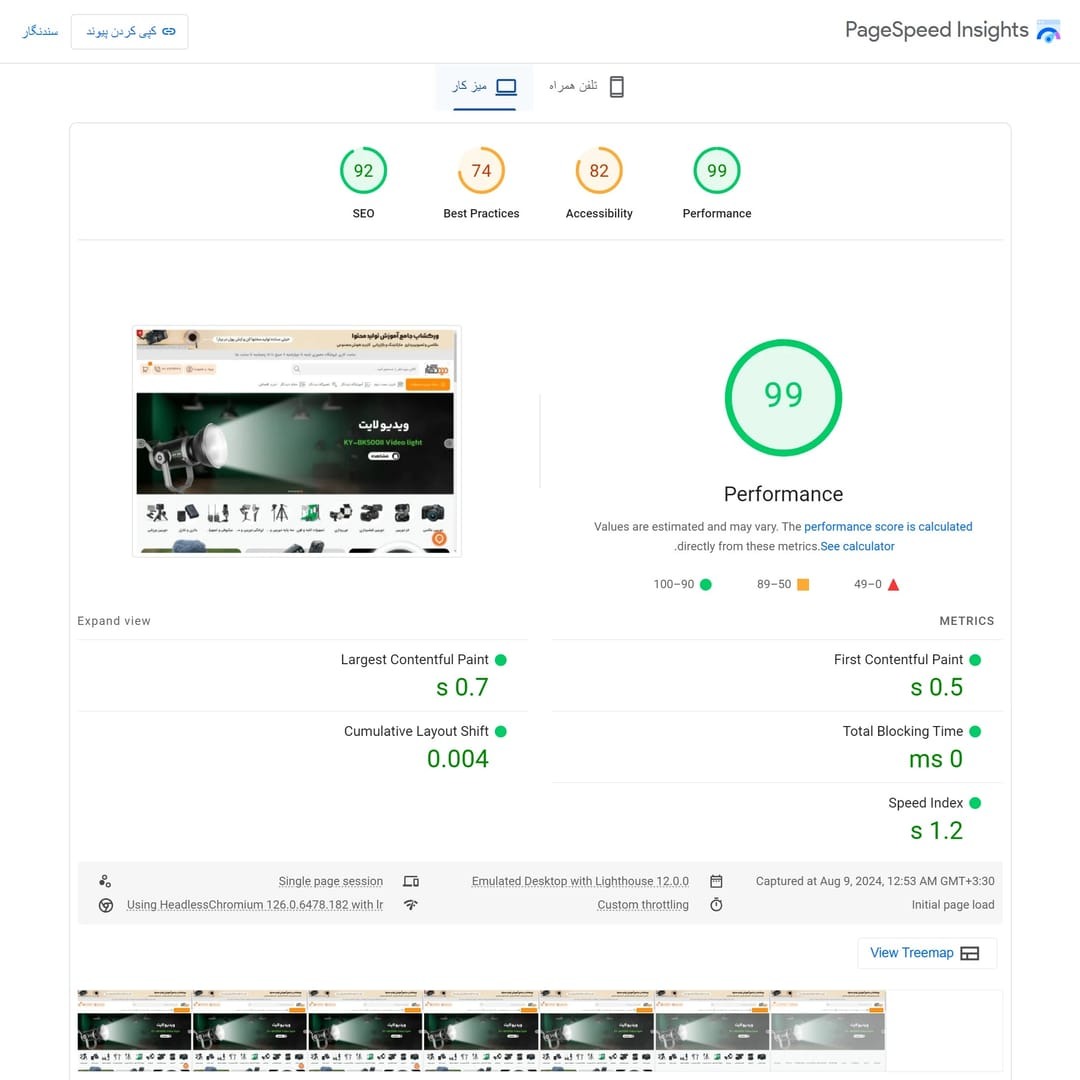The width and height of the screenshot is (1080, 1080).
Task: Expand the metrics view
Action: pos(114,621)
